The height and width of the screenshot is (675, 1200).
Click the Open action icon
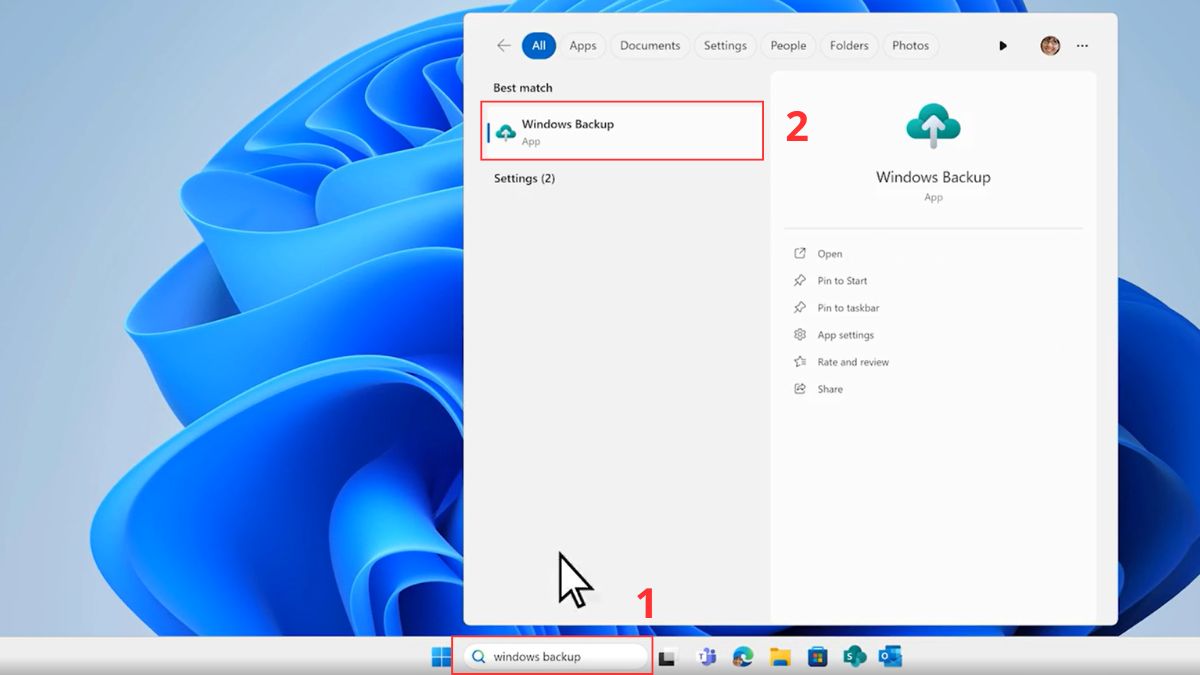click(x=799, y=254)
